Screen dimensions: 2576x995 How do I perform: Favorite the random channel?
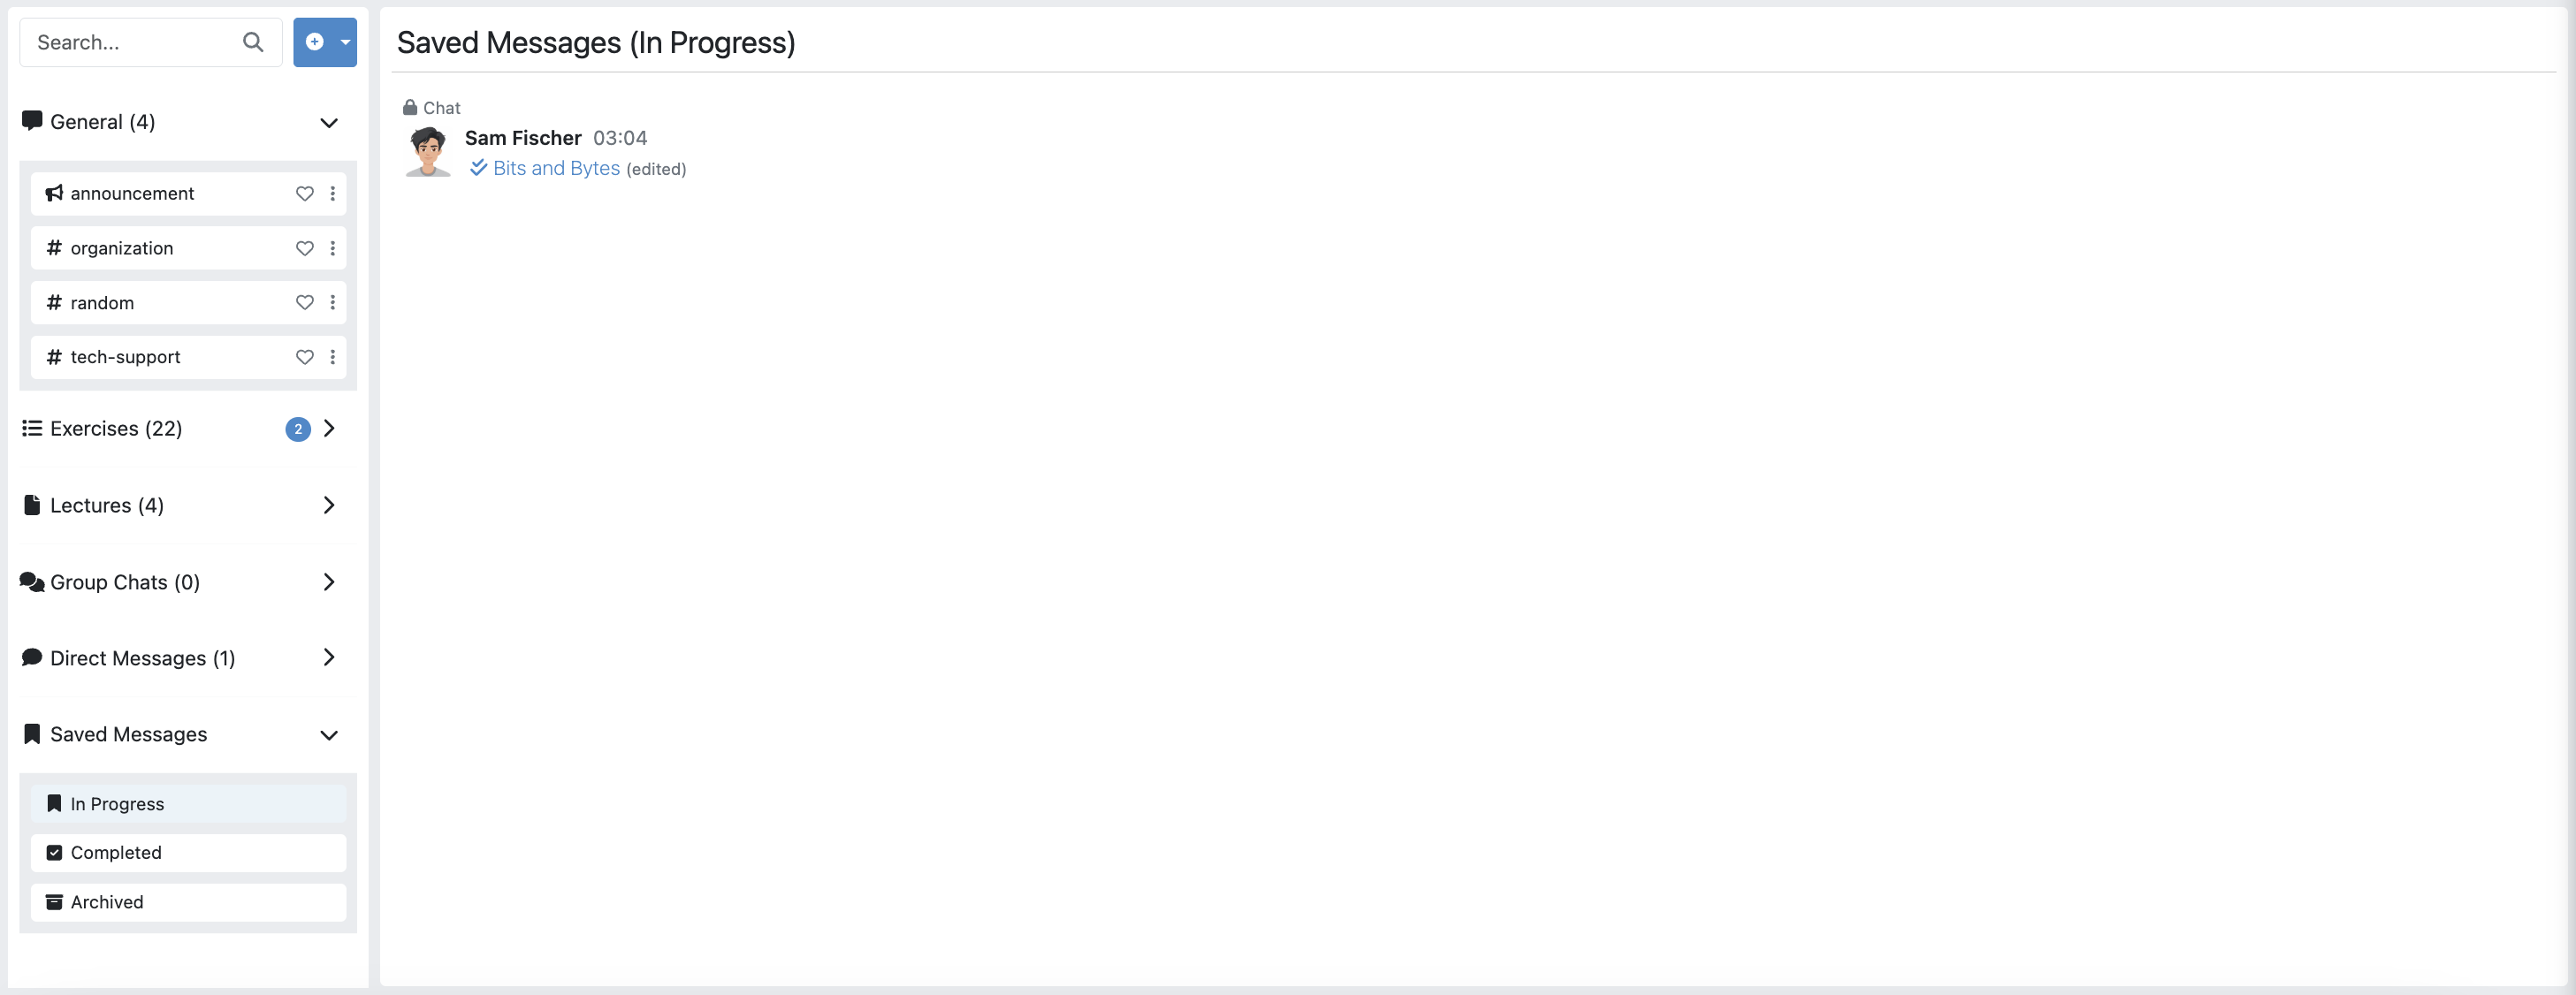(x=305, y=302)
